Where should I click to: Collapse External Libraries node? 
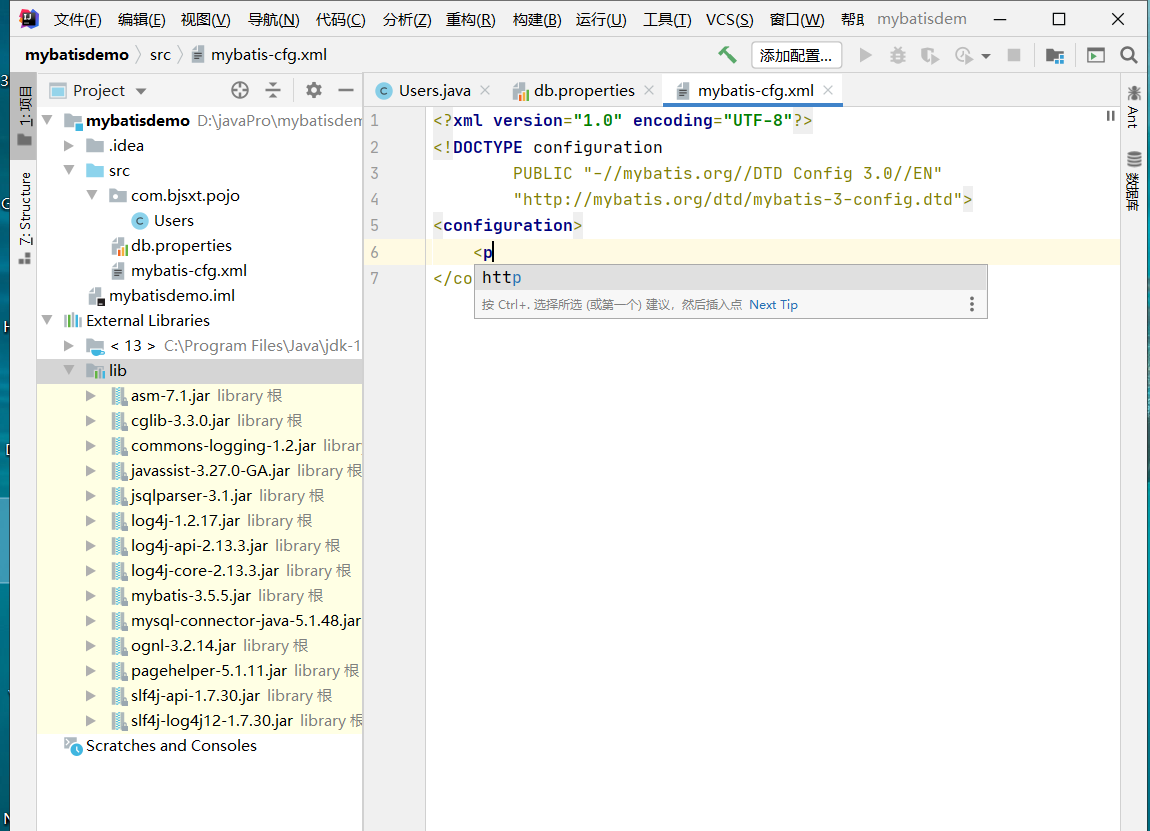(48, 320)
